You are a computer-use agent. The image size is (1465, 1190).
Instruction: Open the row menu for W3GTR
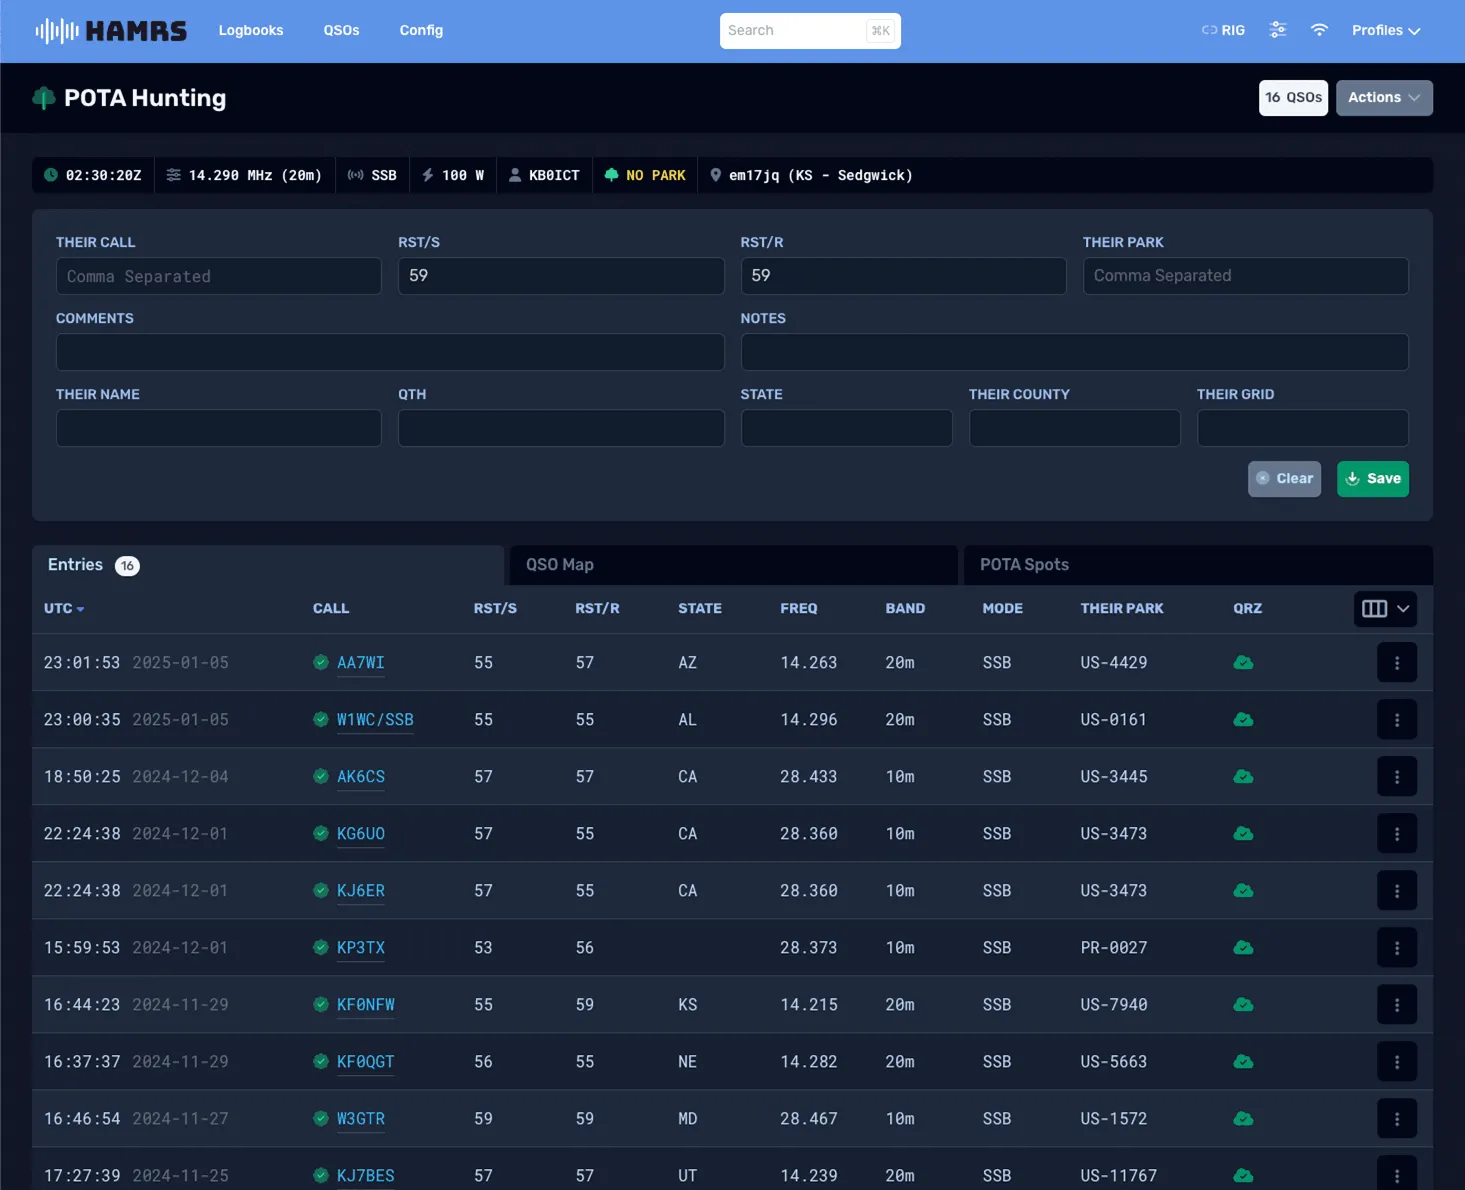tap(1397, 1118)
